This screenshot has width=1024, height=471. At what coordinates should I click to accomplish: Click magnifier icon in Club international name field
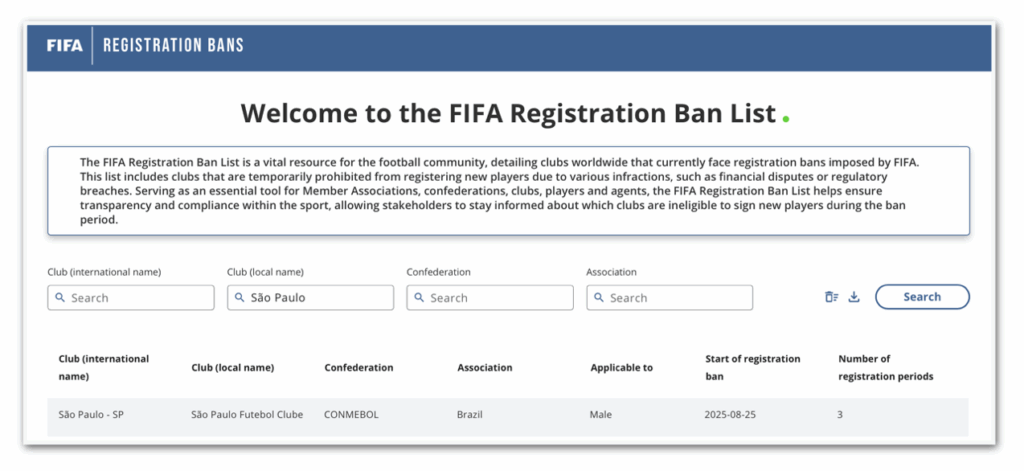60,298
